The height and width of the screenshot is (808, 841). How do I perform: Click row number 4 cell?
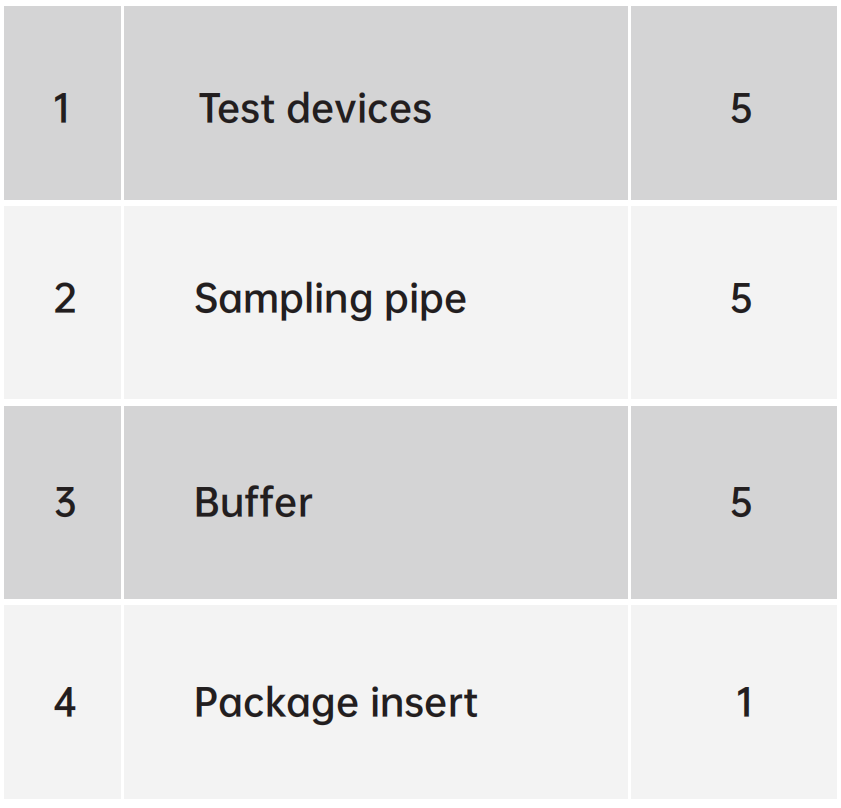64,703
